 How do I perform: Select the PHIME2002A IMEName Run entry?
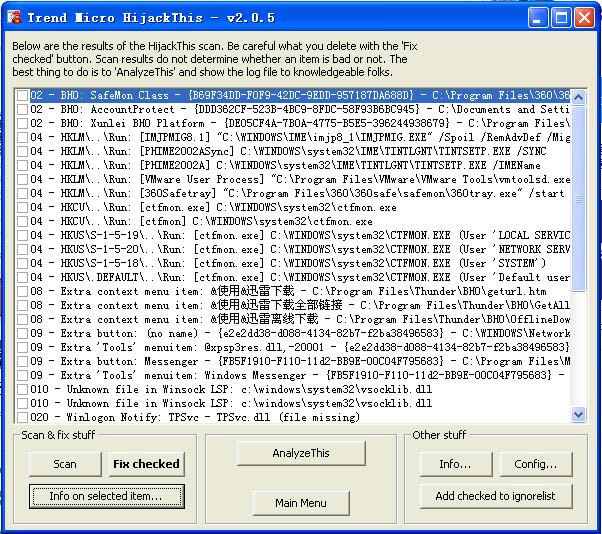pos(285,165)
